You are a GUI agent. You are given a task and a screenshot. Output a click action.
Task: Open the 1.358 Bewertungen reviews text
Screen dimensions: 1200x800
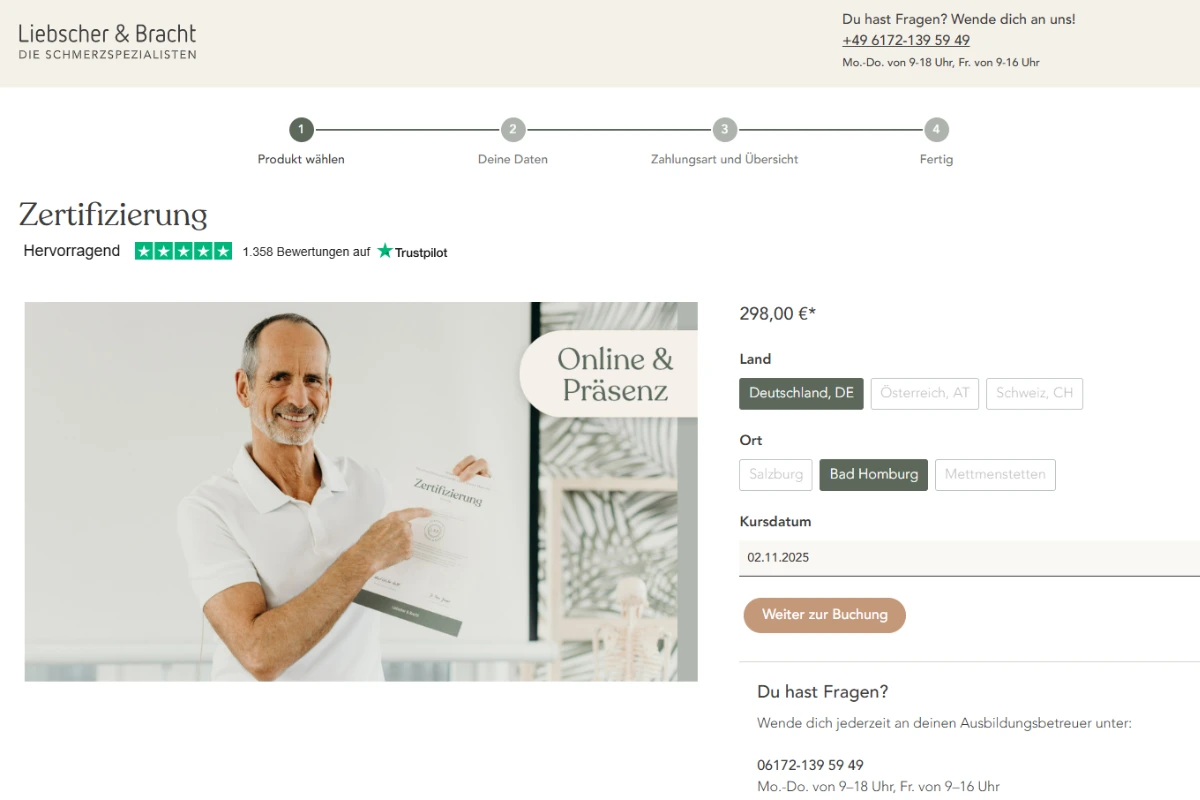coord(306,252)
